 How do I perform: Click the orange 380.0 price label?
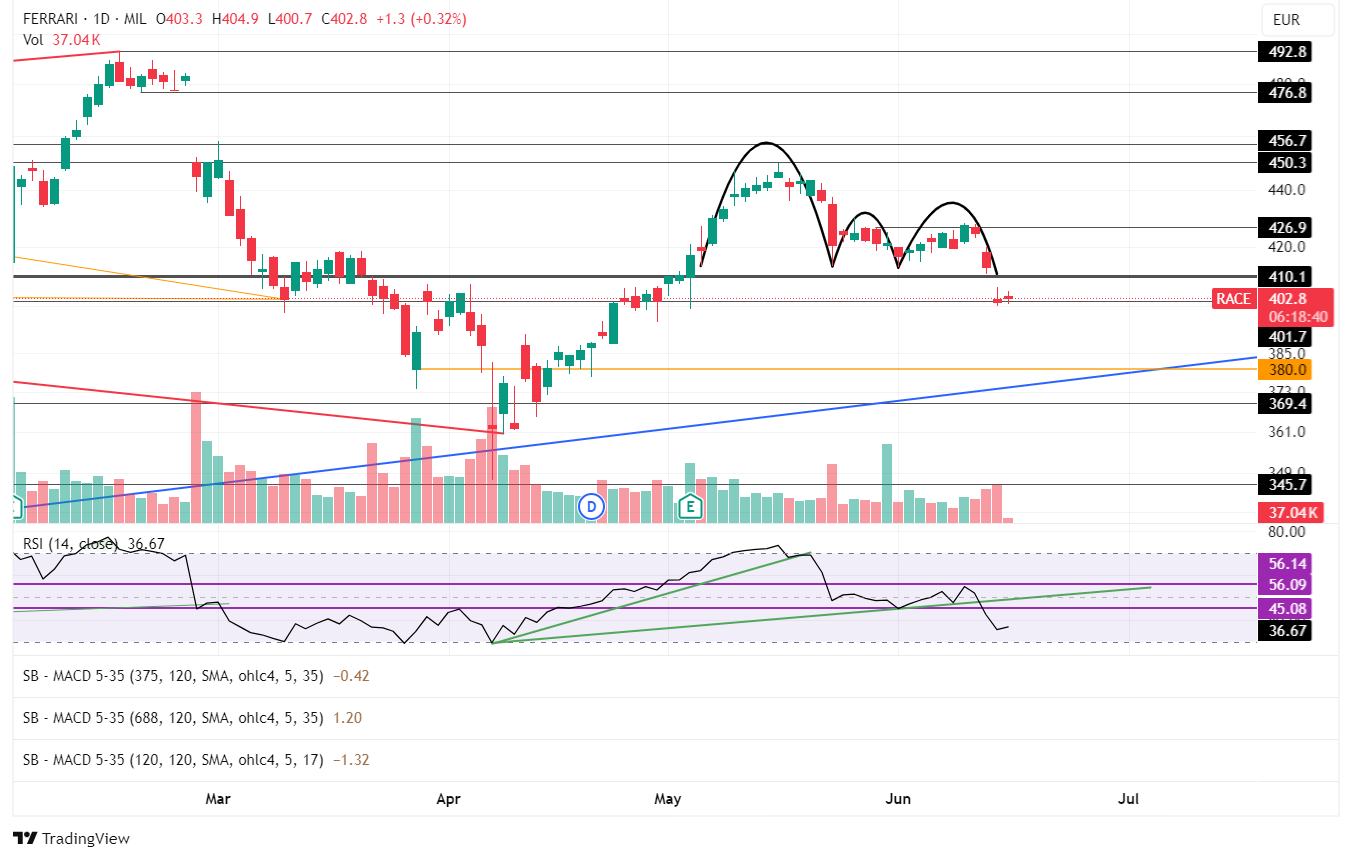1283,370
